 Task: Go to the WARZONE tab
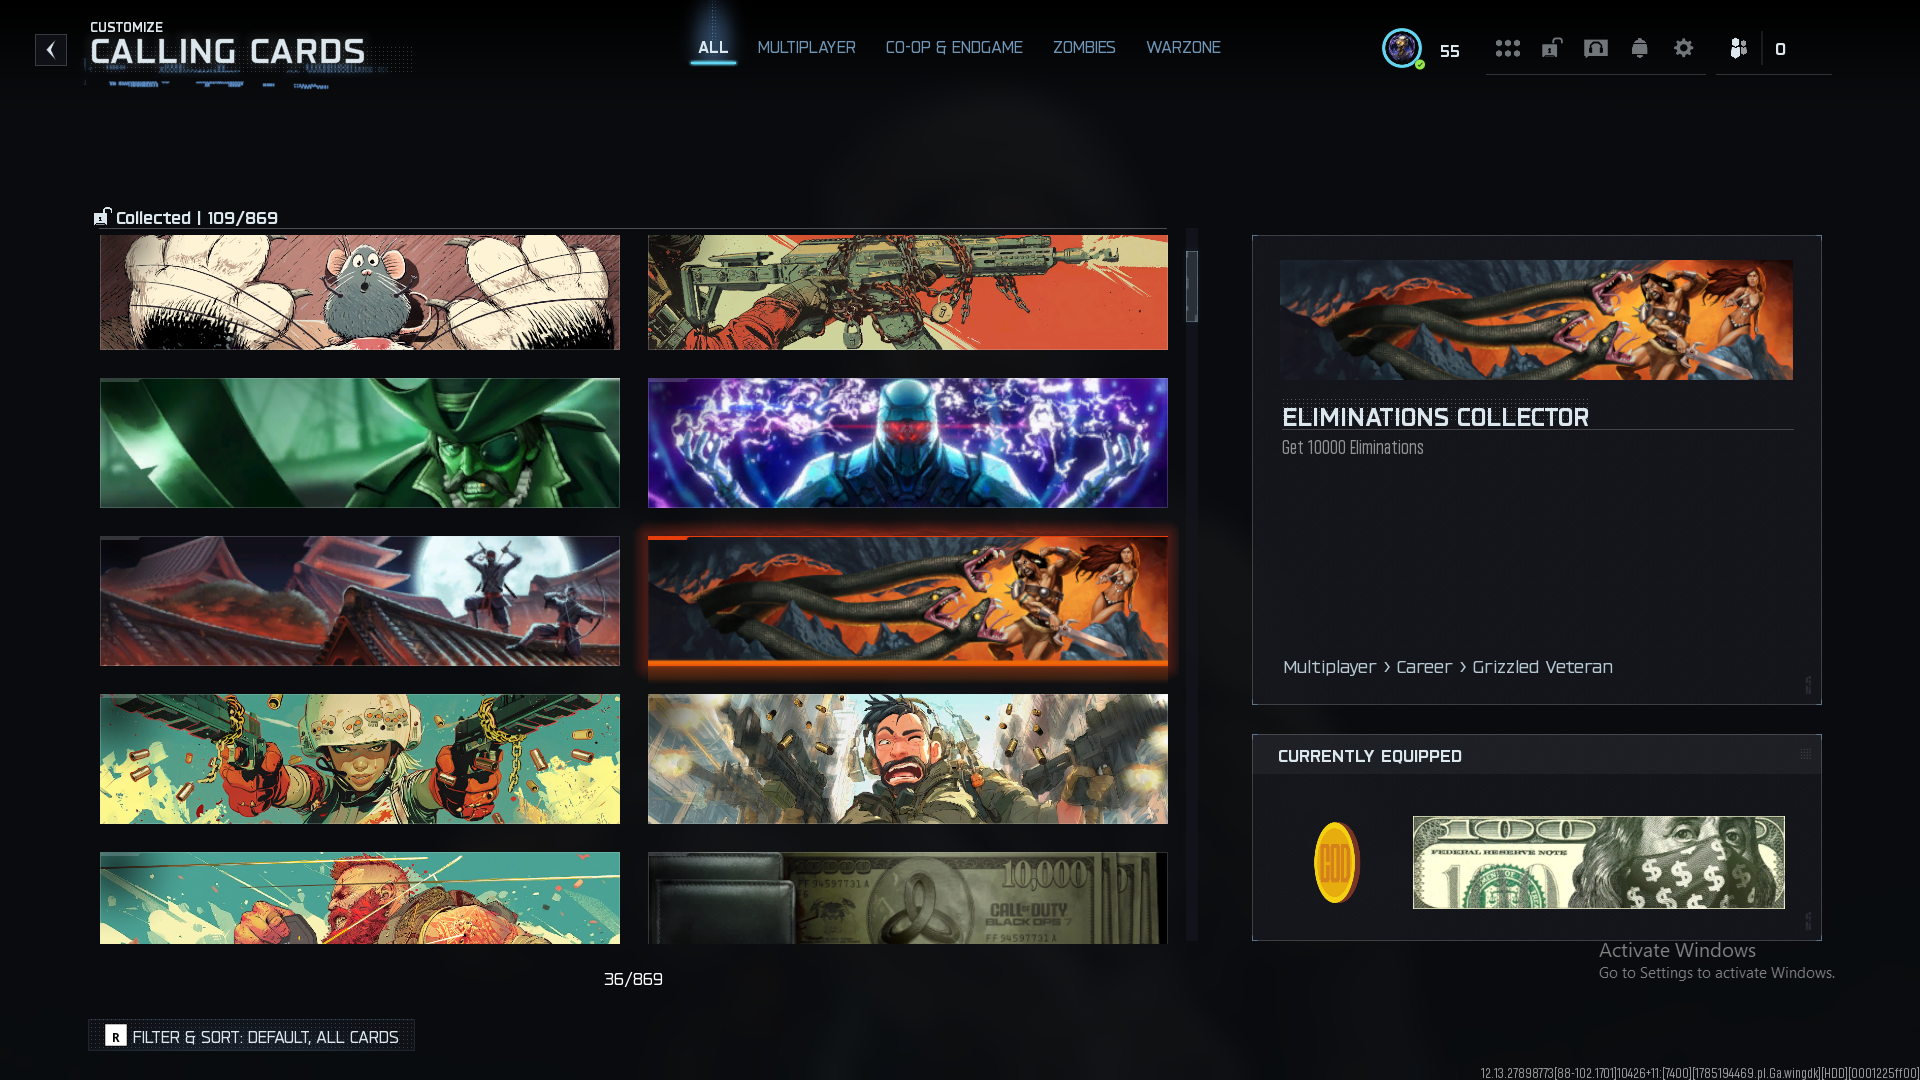[1183, 47]
